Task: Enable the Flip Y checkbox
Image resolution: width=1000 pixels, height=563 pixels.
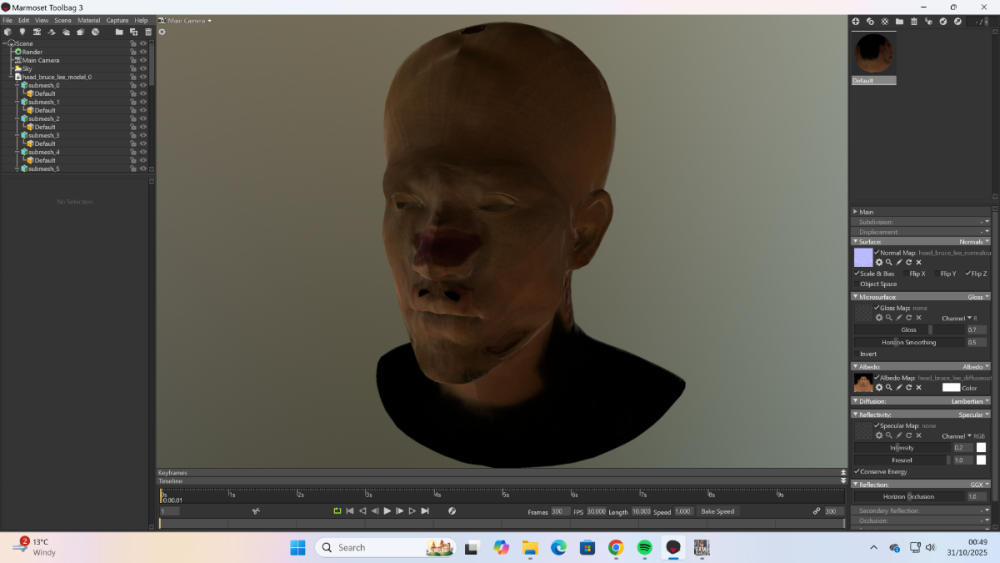Action: click(x=937, y=274)
